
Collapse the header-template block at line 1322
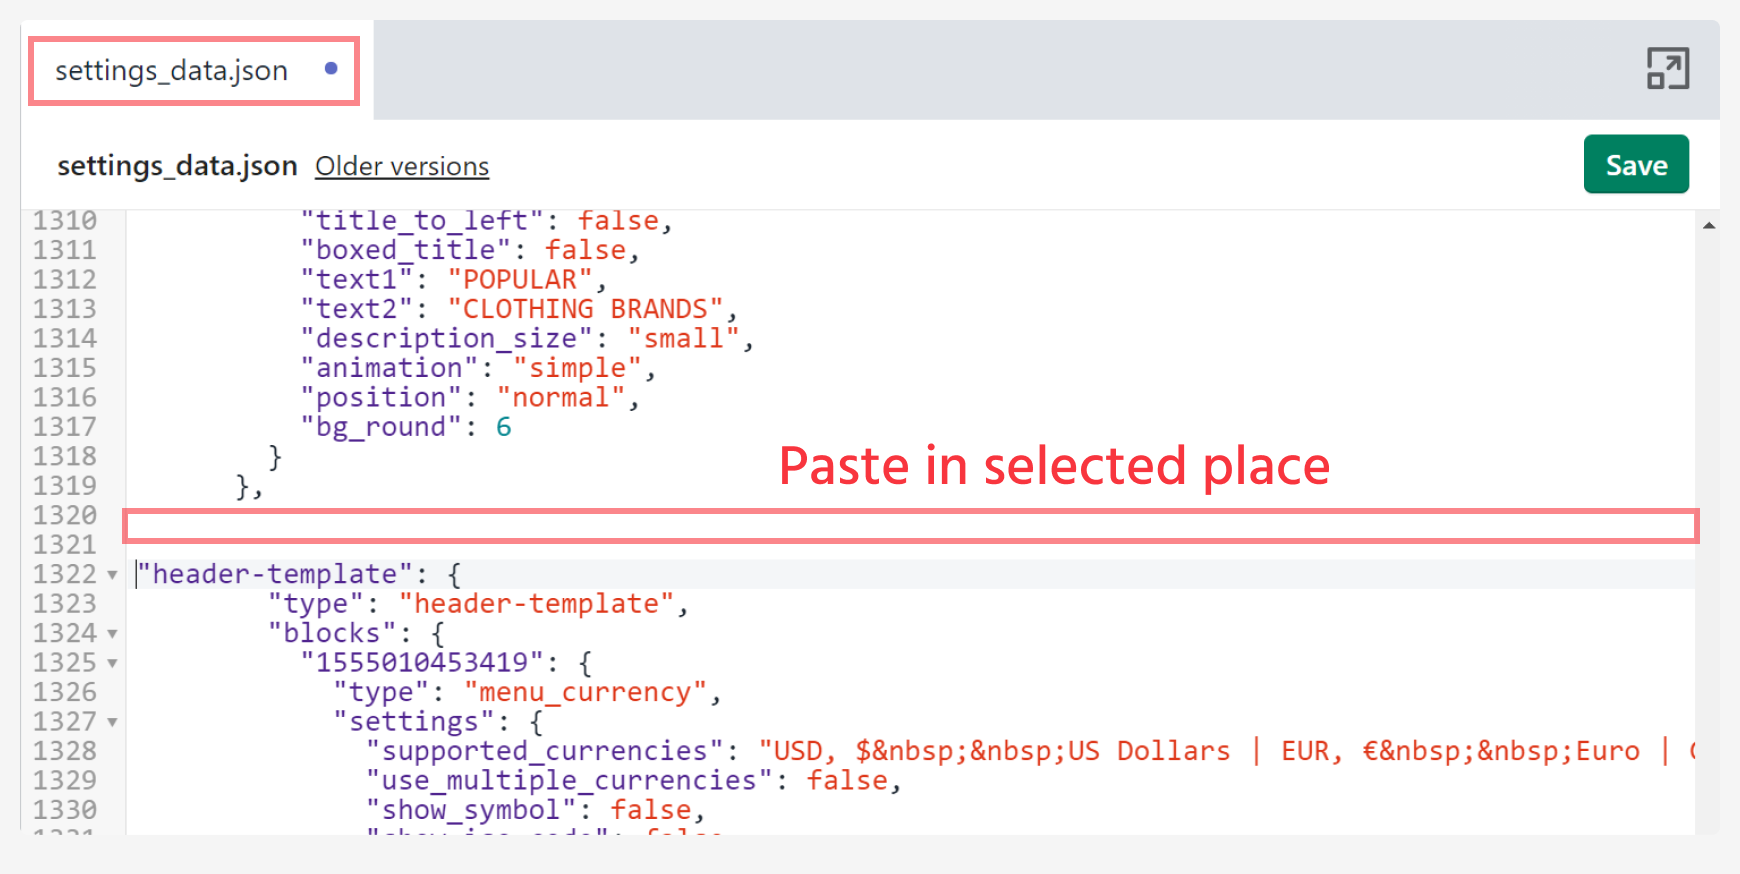(112, 575)
